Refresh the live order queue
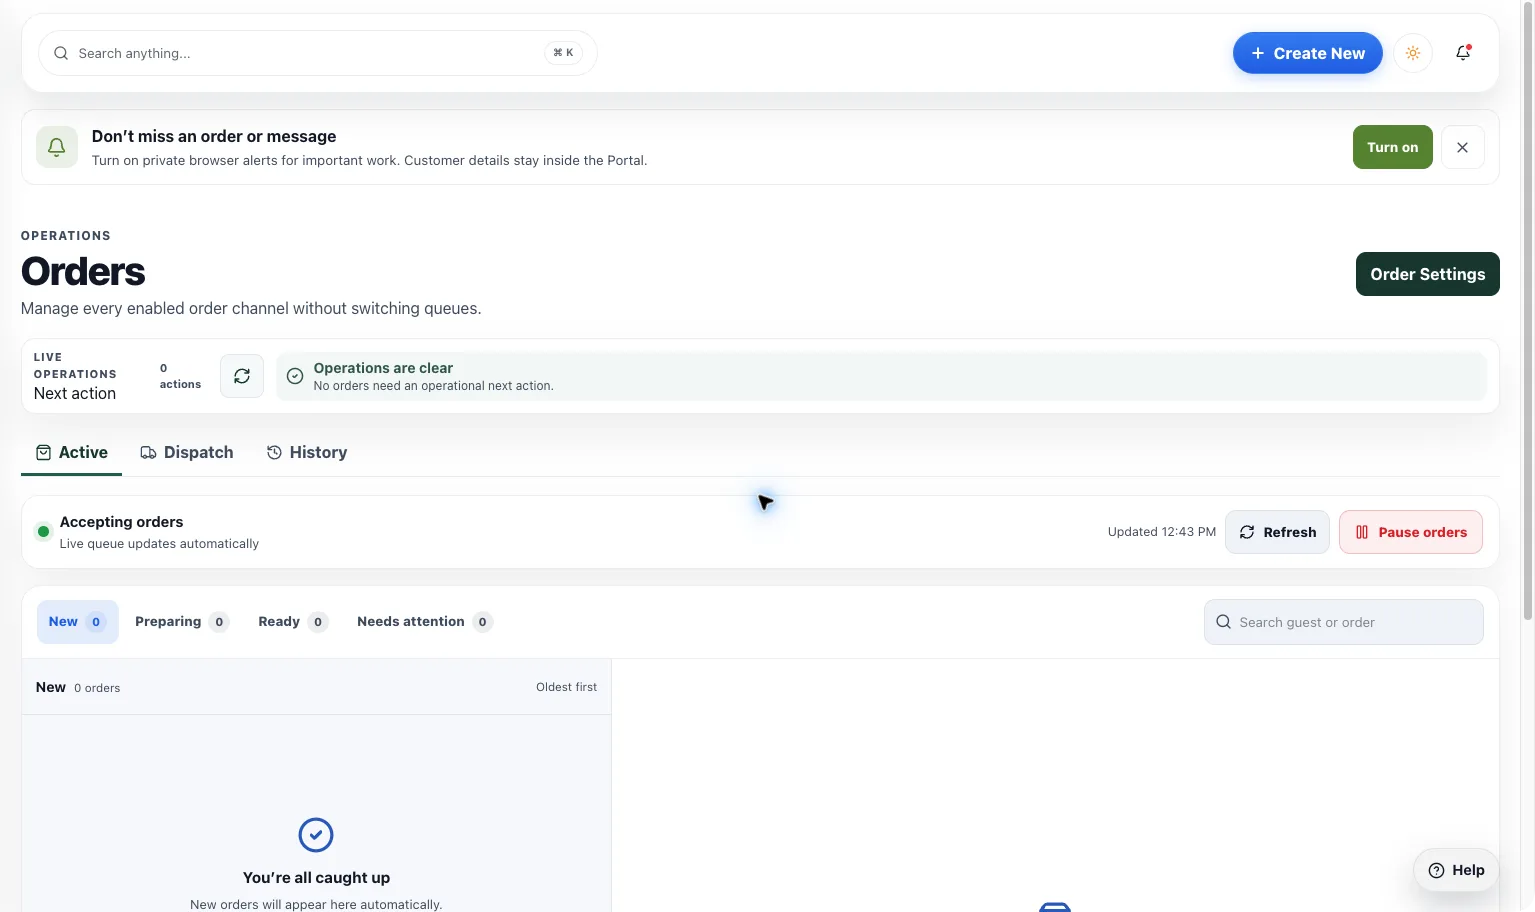 (1277, 532)
